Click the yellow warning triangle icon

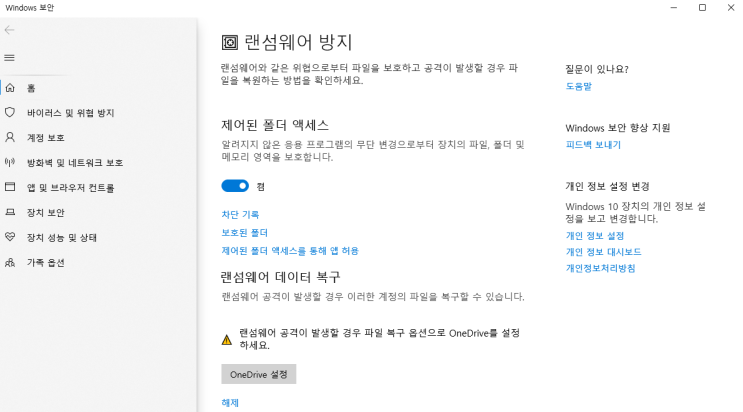[227, 339]
